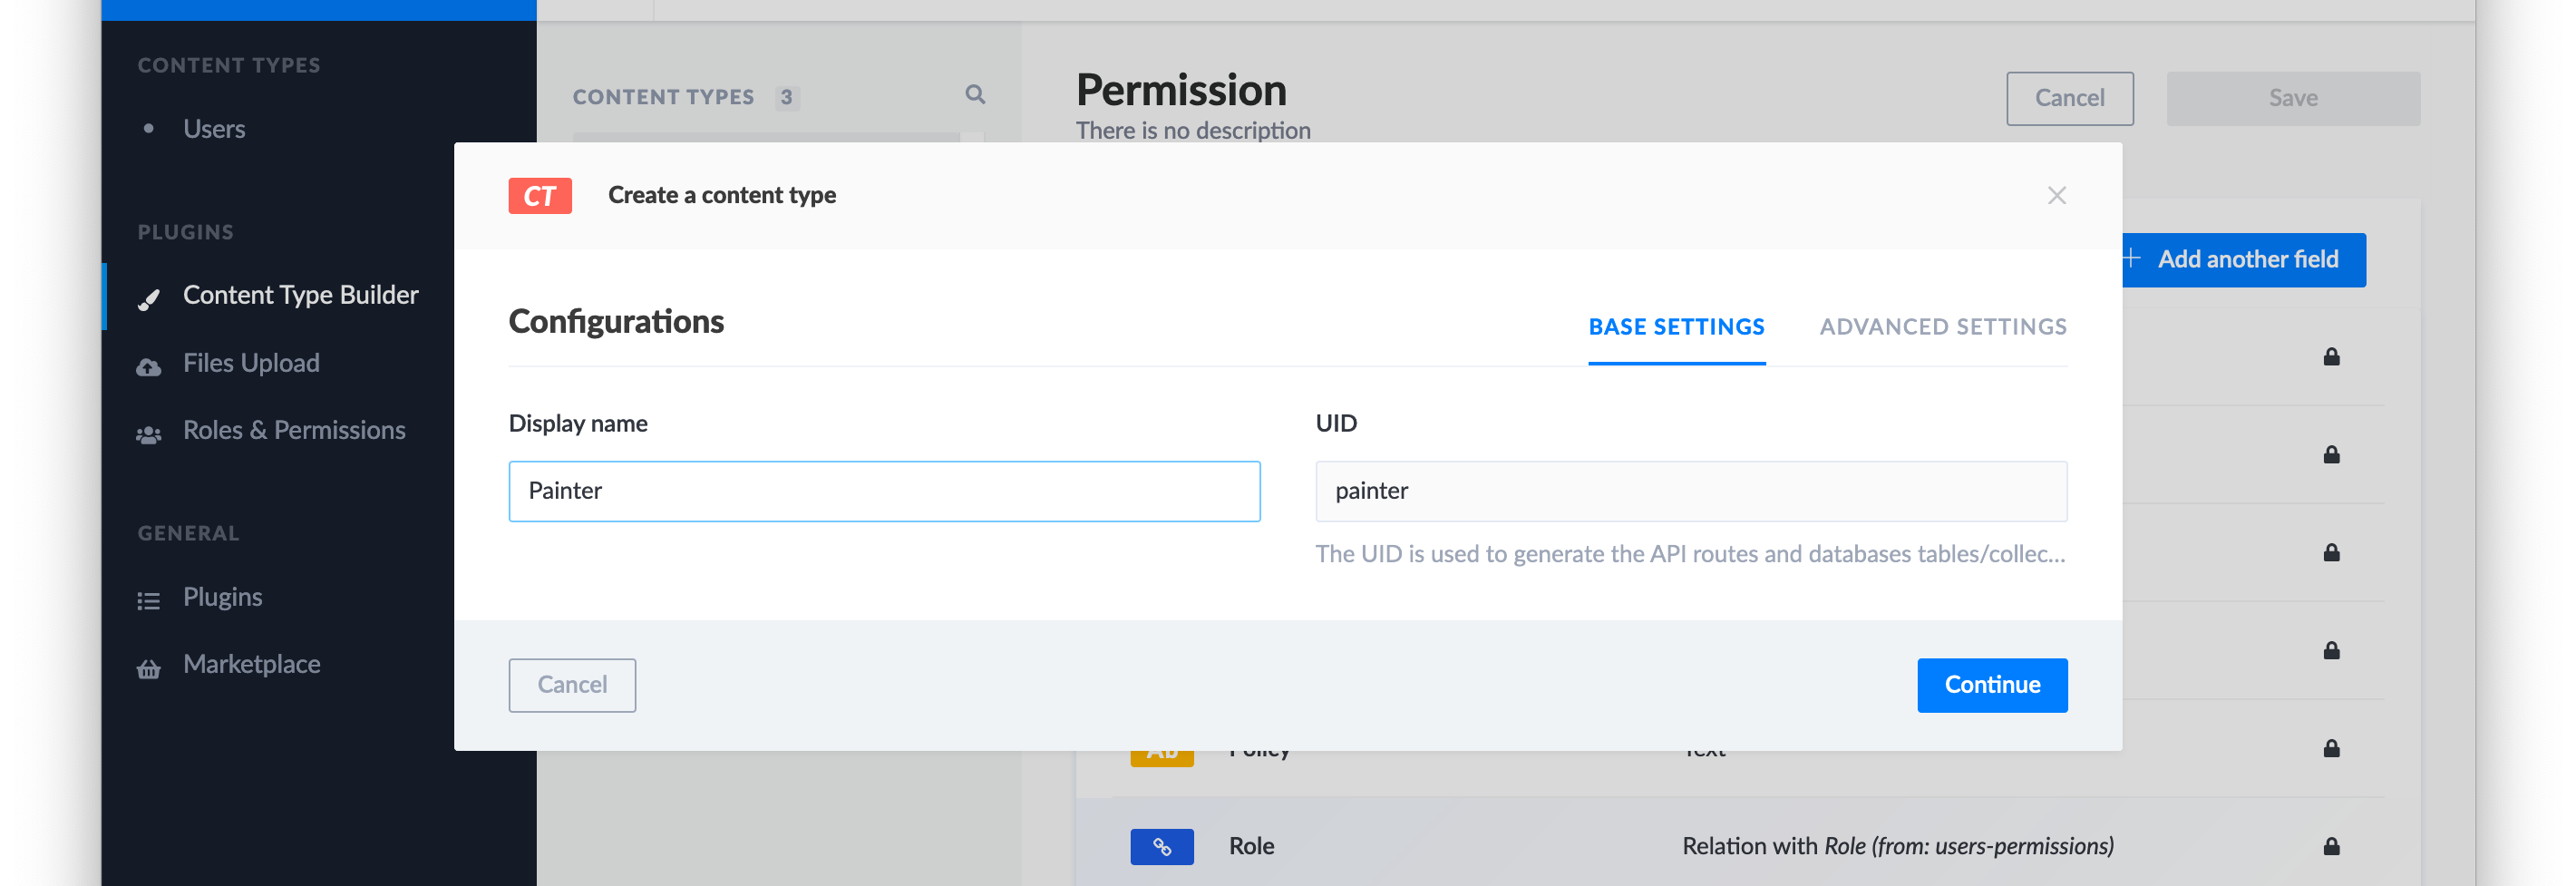Click the Marketplace basket icon

coord(149,668)
